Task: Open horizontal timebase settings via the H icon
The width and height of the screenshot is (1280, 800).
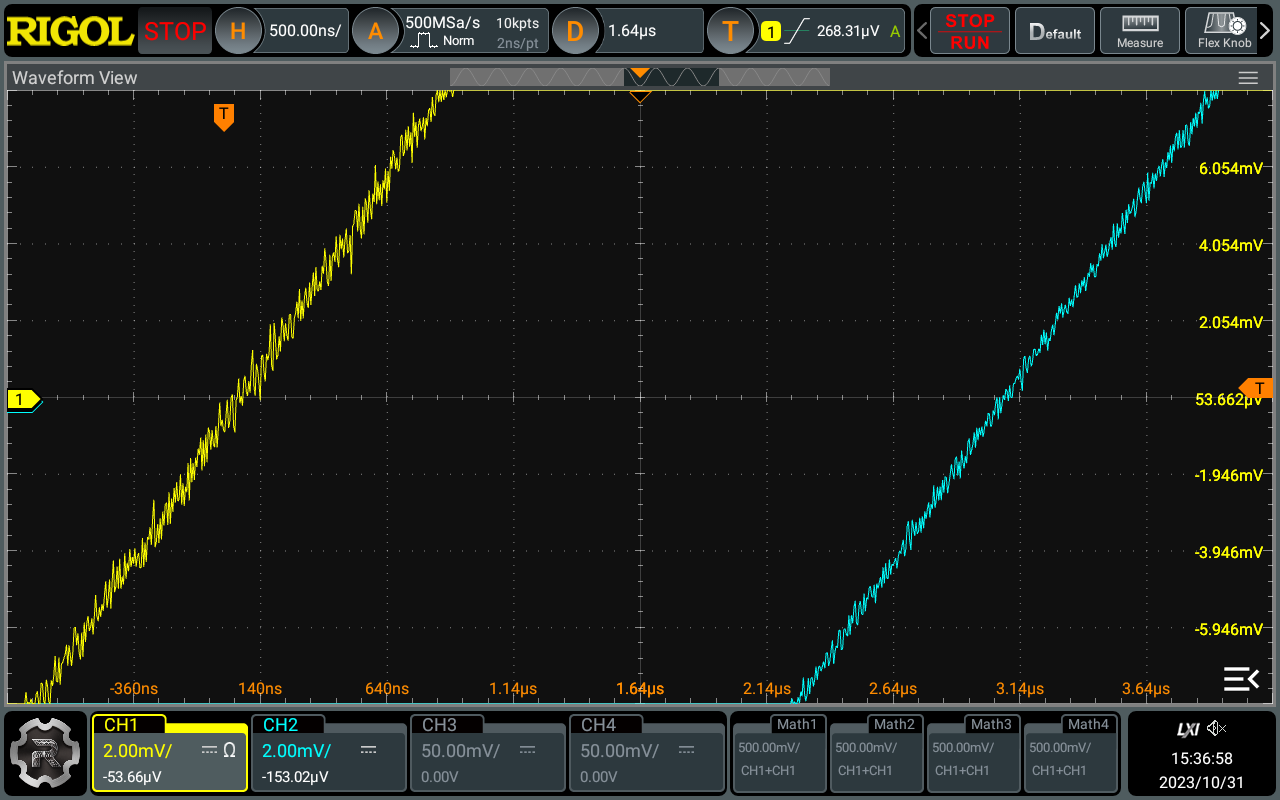Action: (x=238, y=31)
